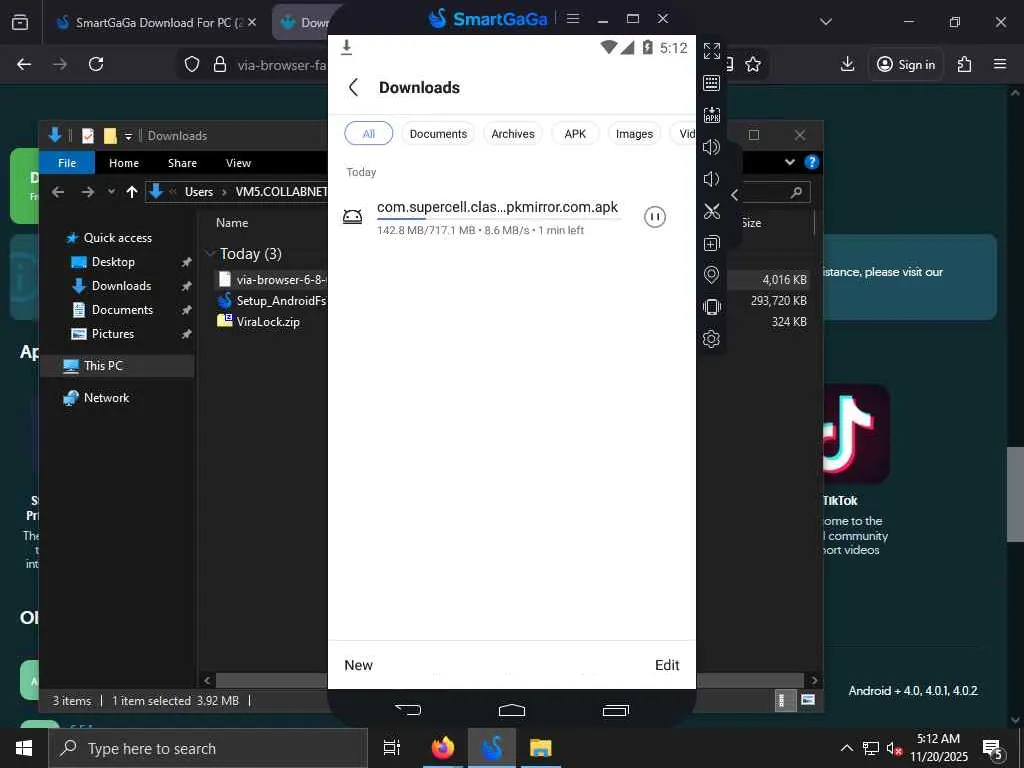Select the Images filter chip
The width and height of the screenshot is (1024, 768).
634,133
